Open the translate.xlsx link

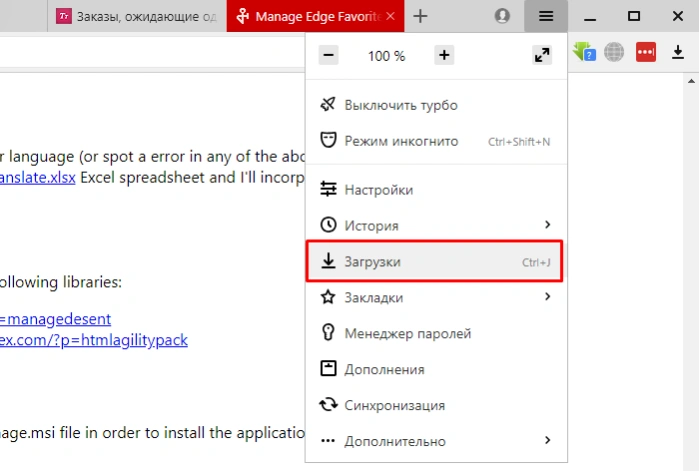pyautogui.click(x=37, y=177)
